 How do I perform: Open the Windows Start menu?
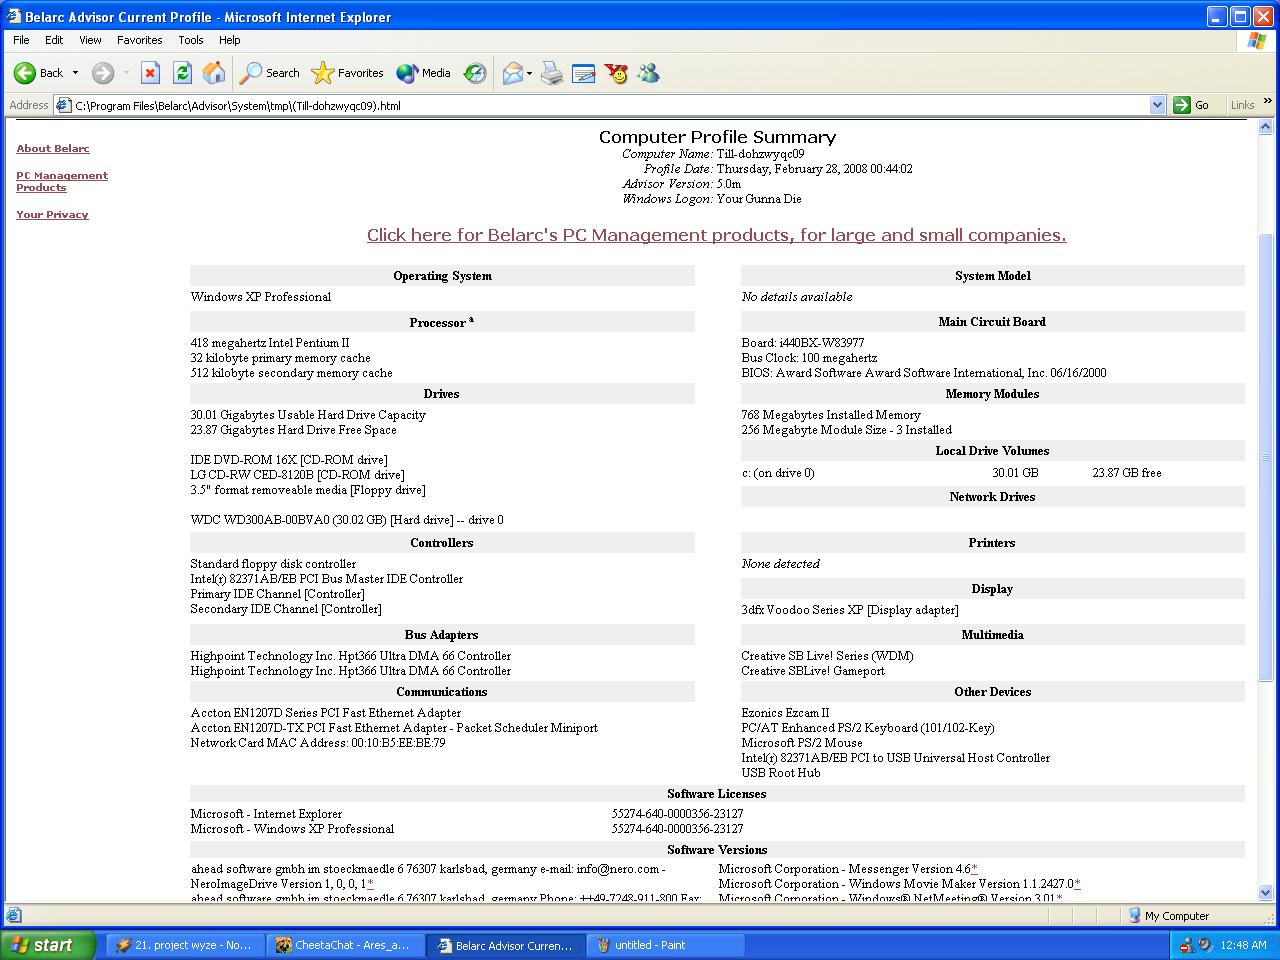tap(47, 945)
